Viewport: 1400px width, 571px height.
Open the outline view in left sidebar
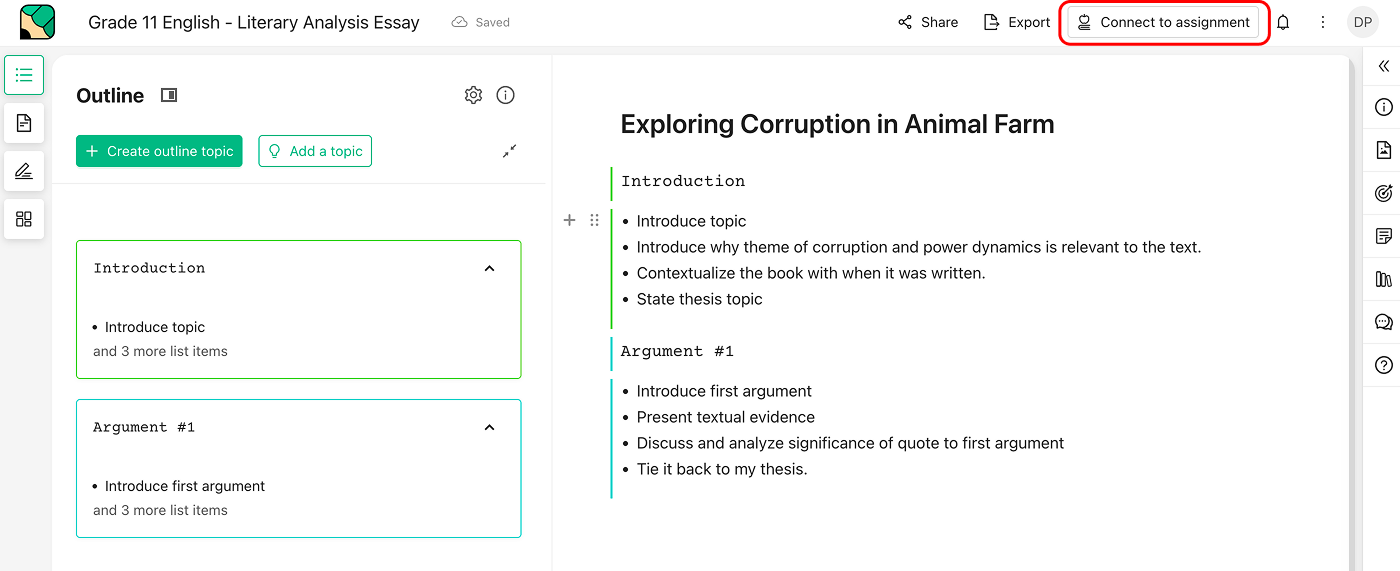click(24, 75)
